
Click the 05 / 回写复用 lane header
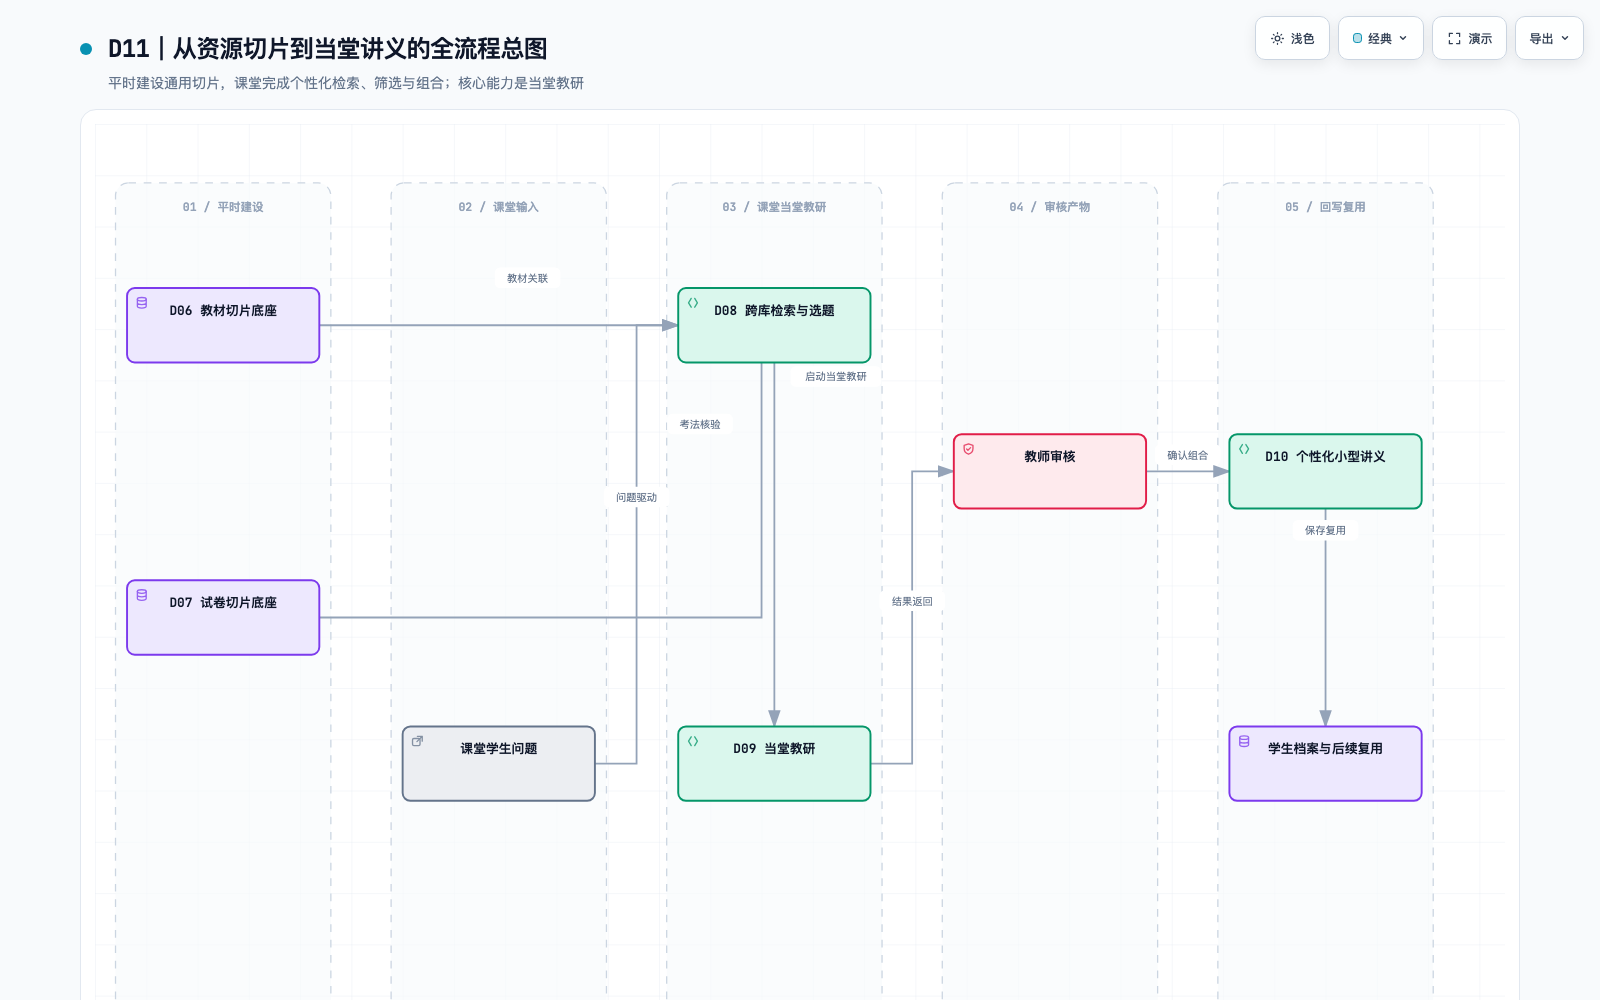pos(1325,207)
